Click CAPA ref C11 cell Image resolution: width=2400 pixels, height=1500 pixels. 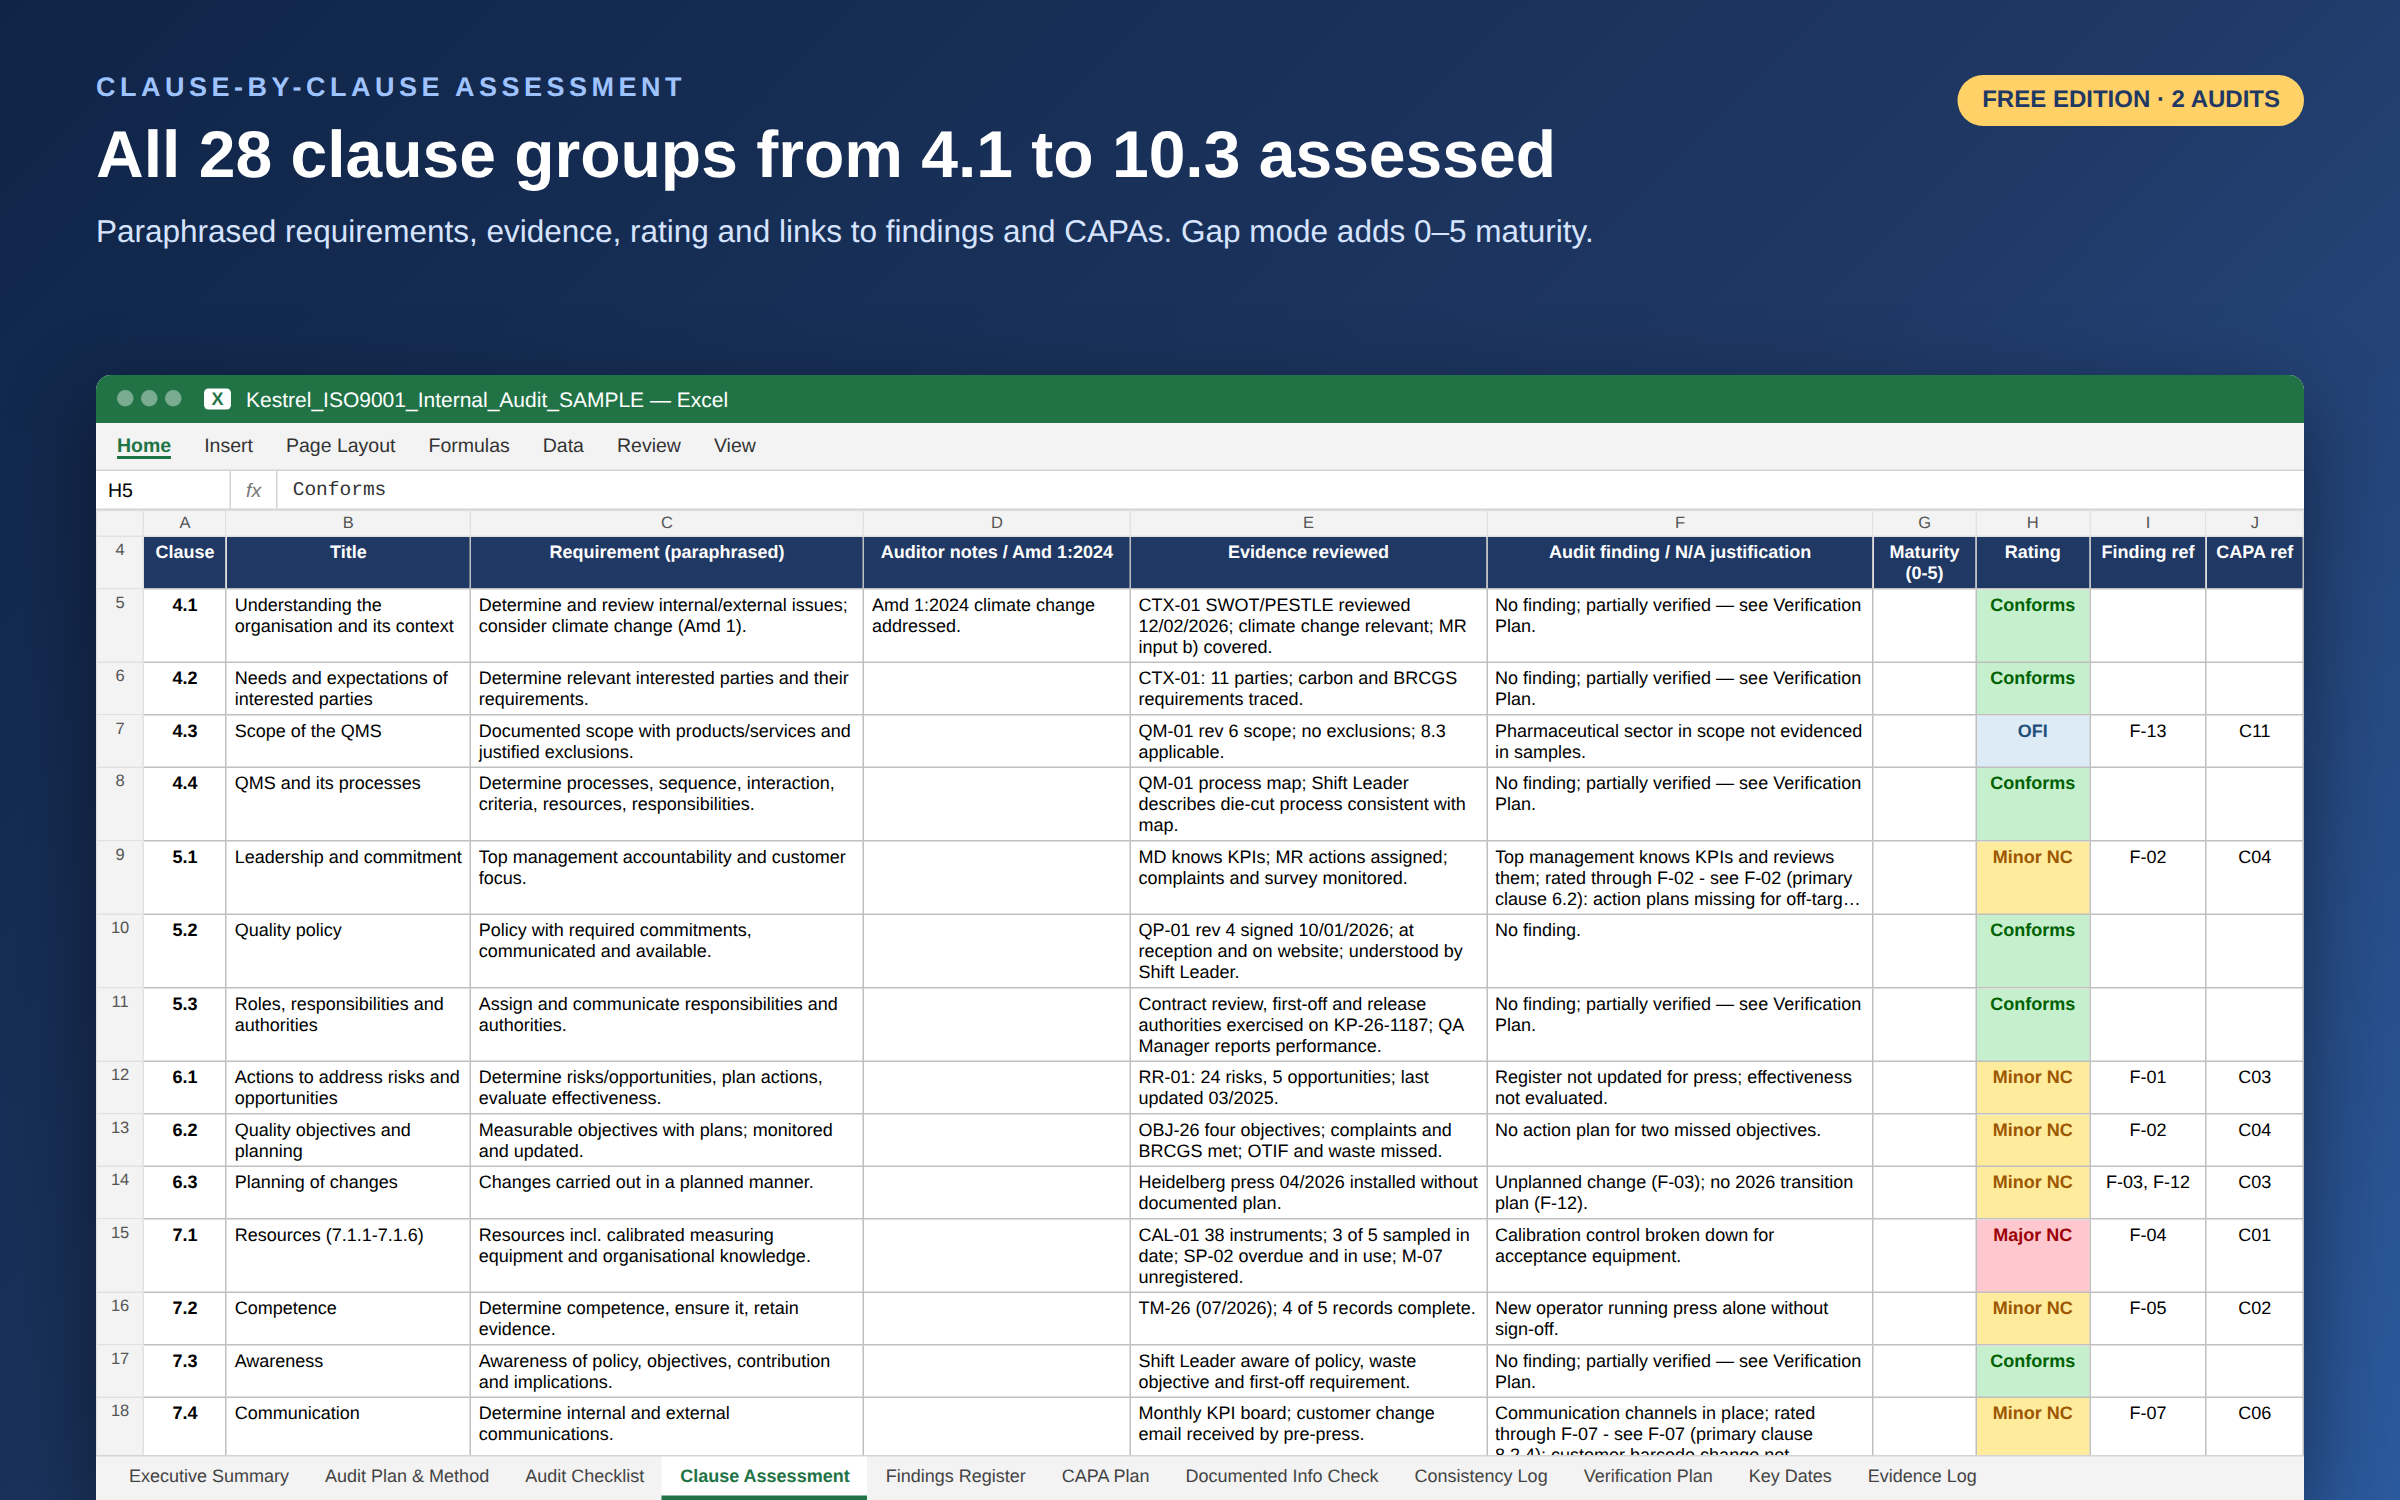[x=2254, y=741]
